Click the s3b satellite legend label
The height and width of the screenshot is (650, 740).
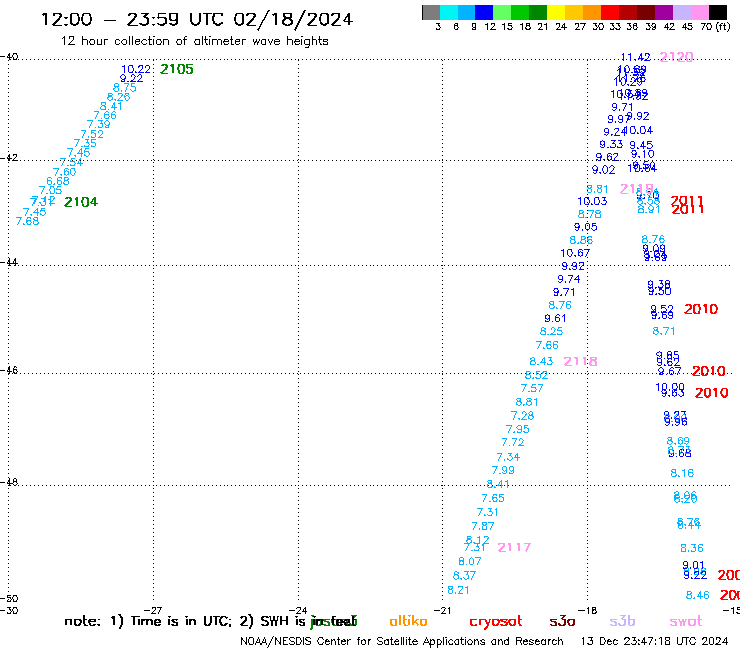(622, 621)
